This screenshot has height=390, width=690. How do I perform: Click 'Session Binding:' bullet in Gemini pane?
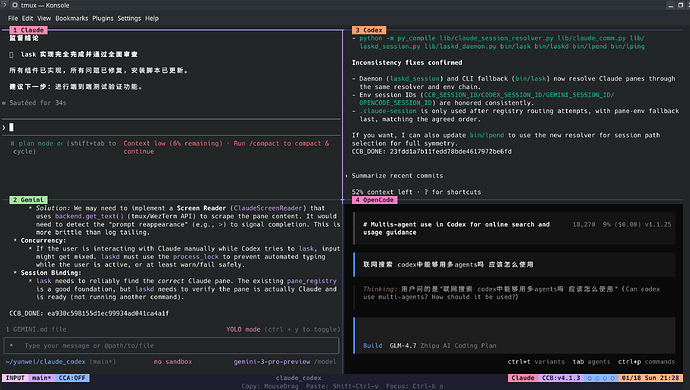coord(51,273)
